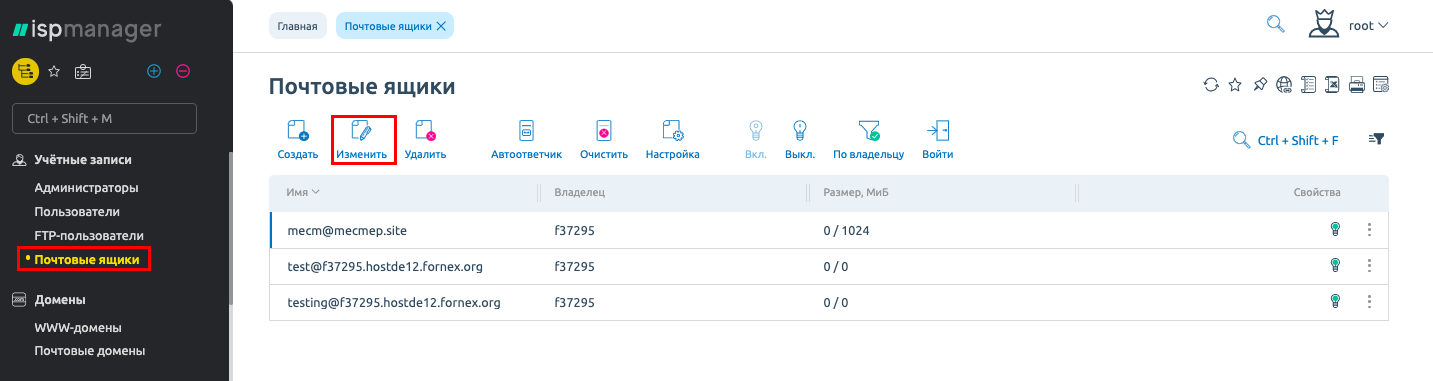
Task: Open table settings icon with gear
Action: 1381,85
